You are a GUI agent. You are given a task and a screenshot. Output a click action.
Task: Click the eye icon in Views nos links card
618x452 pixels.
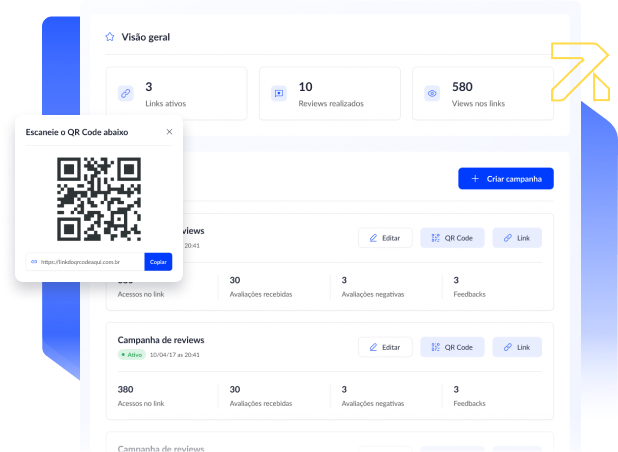coord(432,93)
